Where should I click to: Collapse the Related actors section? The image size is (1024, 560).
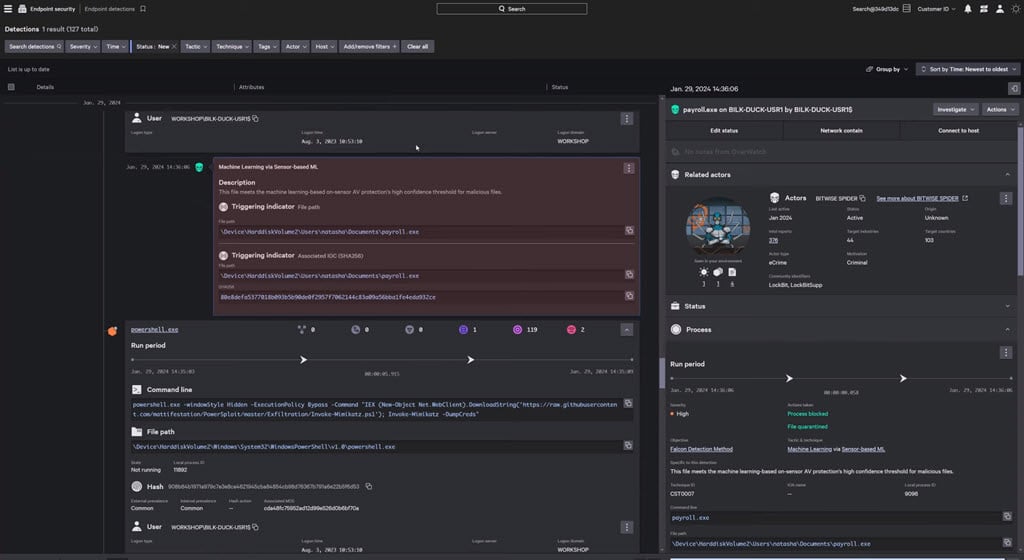pyautogui.click(x=1007, y=175)
